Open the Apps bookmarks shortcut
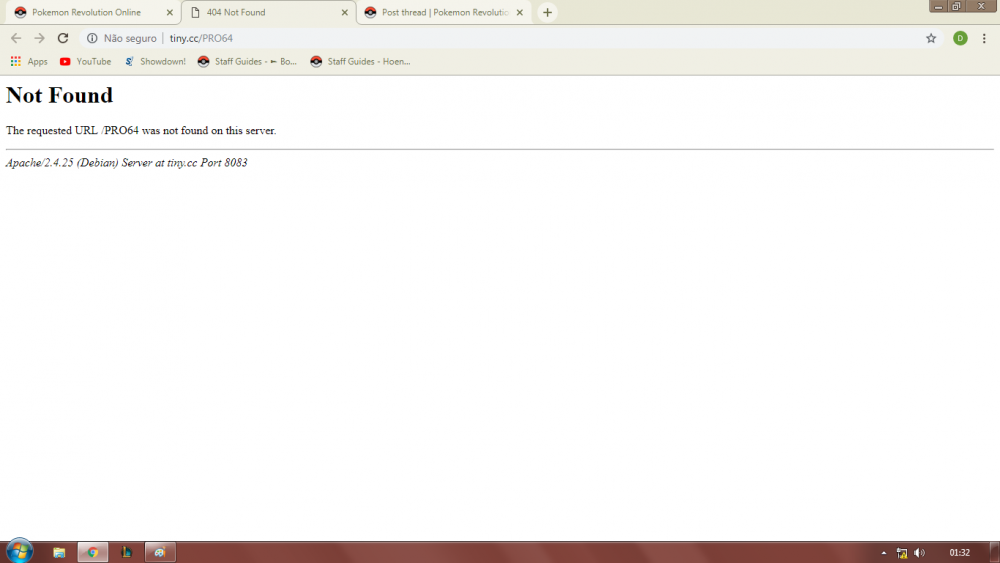 (29, 61)
